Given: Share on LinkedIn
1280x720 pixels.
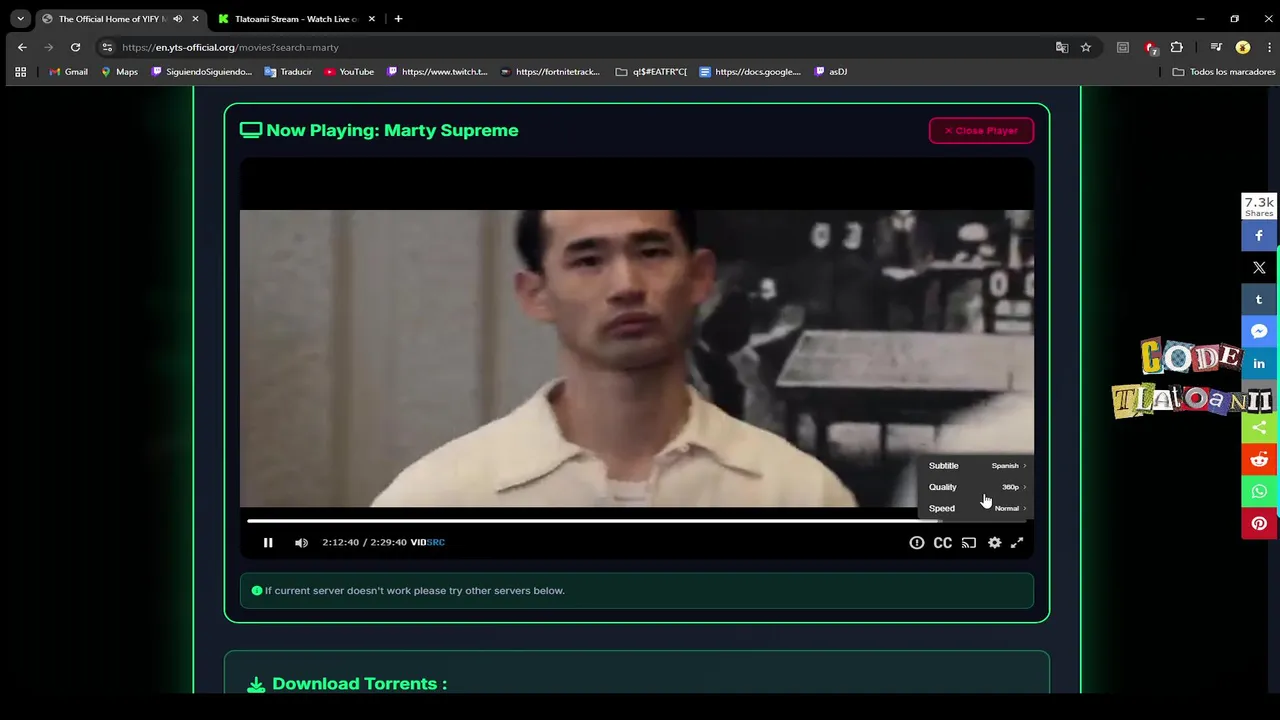Looking at the screenshot, I should (1259, 364).
